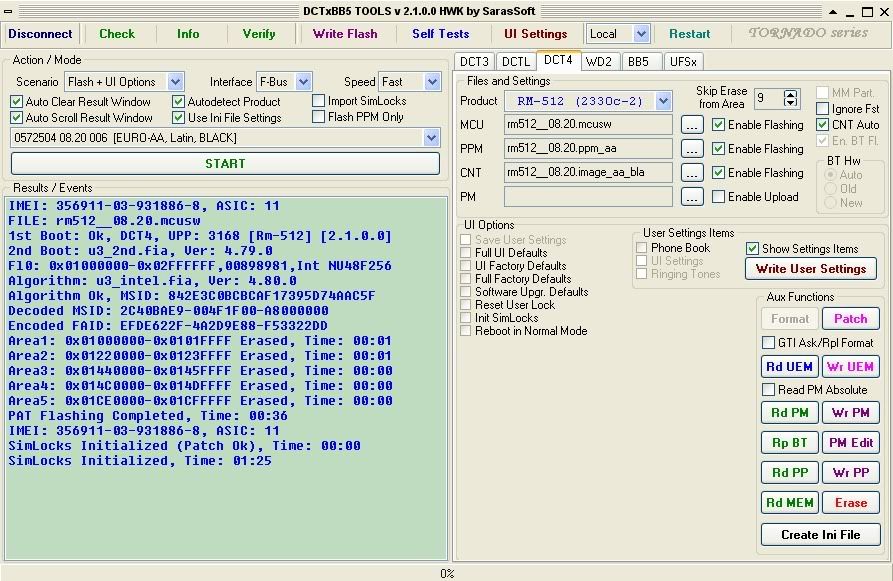
Task: Open the Local dropdown
Action: [x=641, y=34]
